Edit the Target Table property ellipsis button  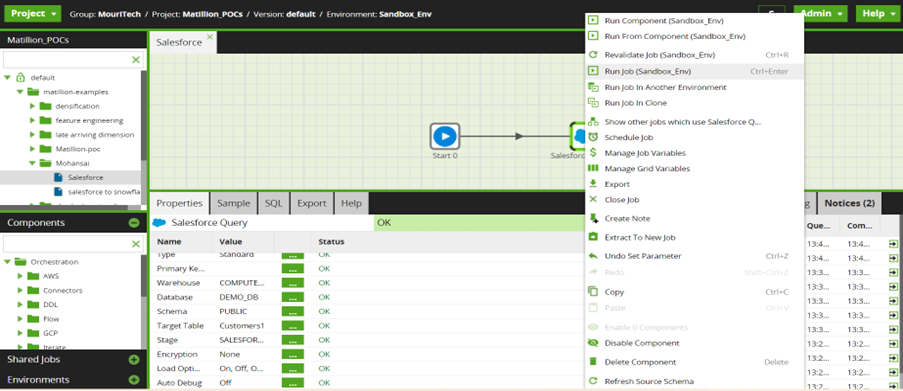point(293,326)
